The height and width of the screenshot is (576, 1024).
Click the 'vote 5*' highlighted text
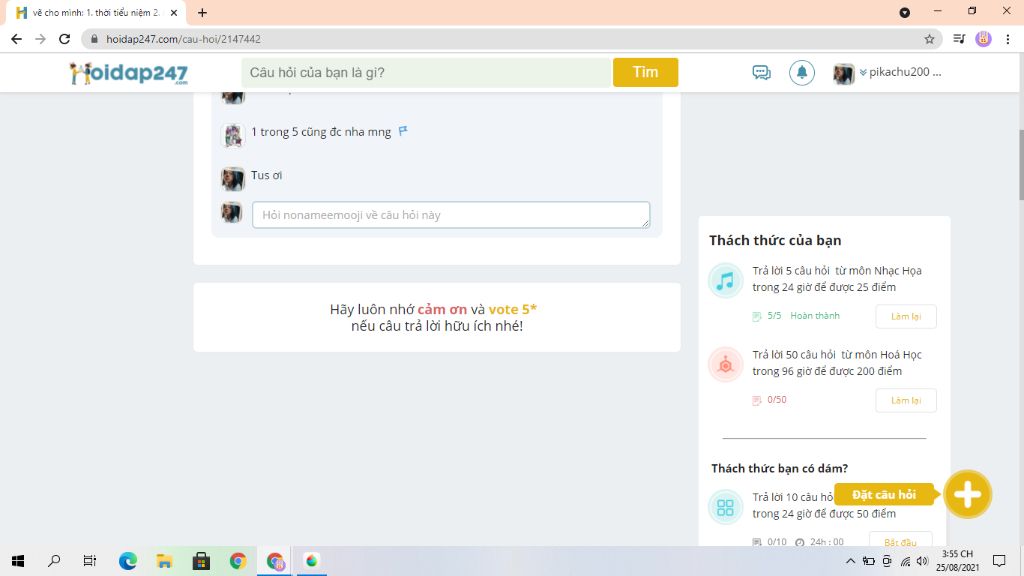pos(513,310)
